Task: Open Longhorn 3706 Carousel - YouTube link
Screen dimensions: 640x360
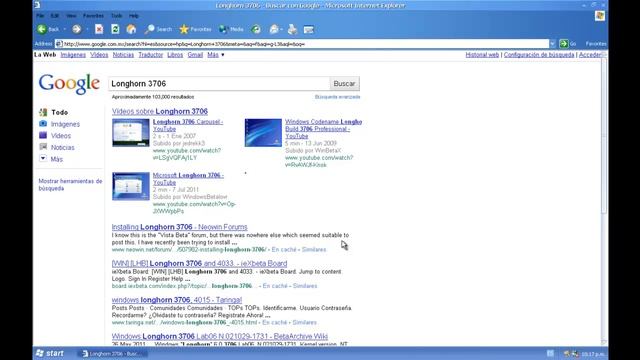Action: pyautogui.click(x=188, y=125)
